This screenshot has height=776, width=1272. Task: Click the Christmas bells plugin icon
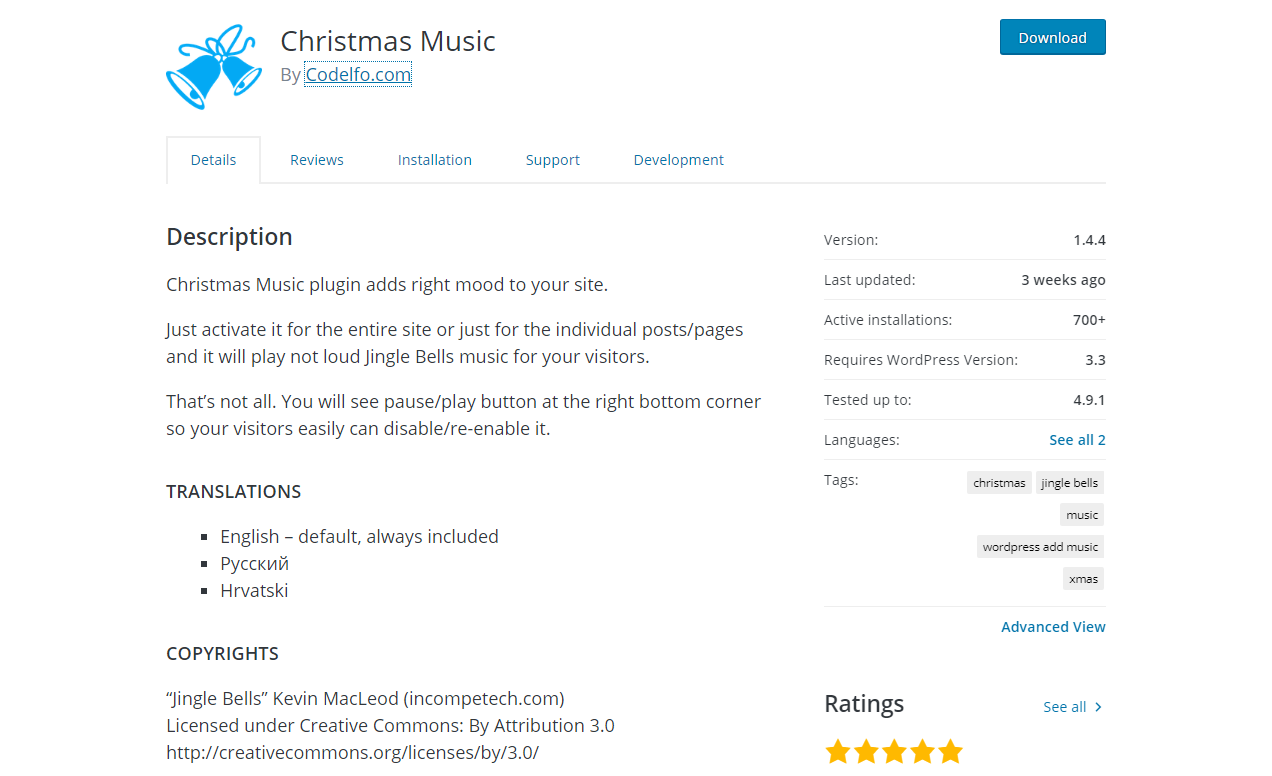pos(214,67)
